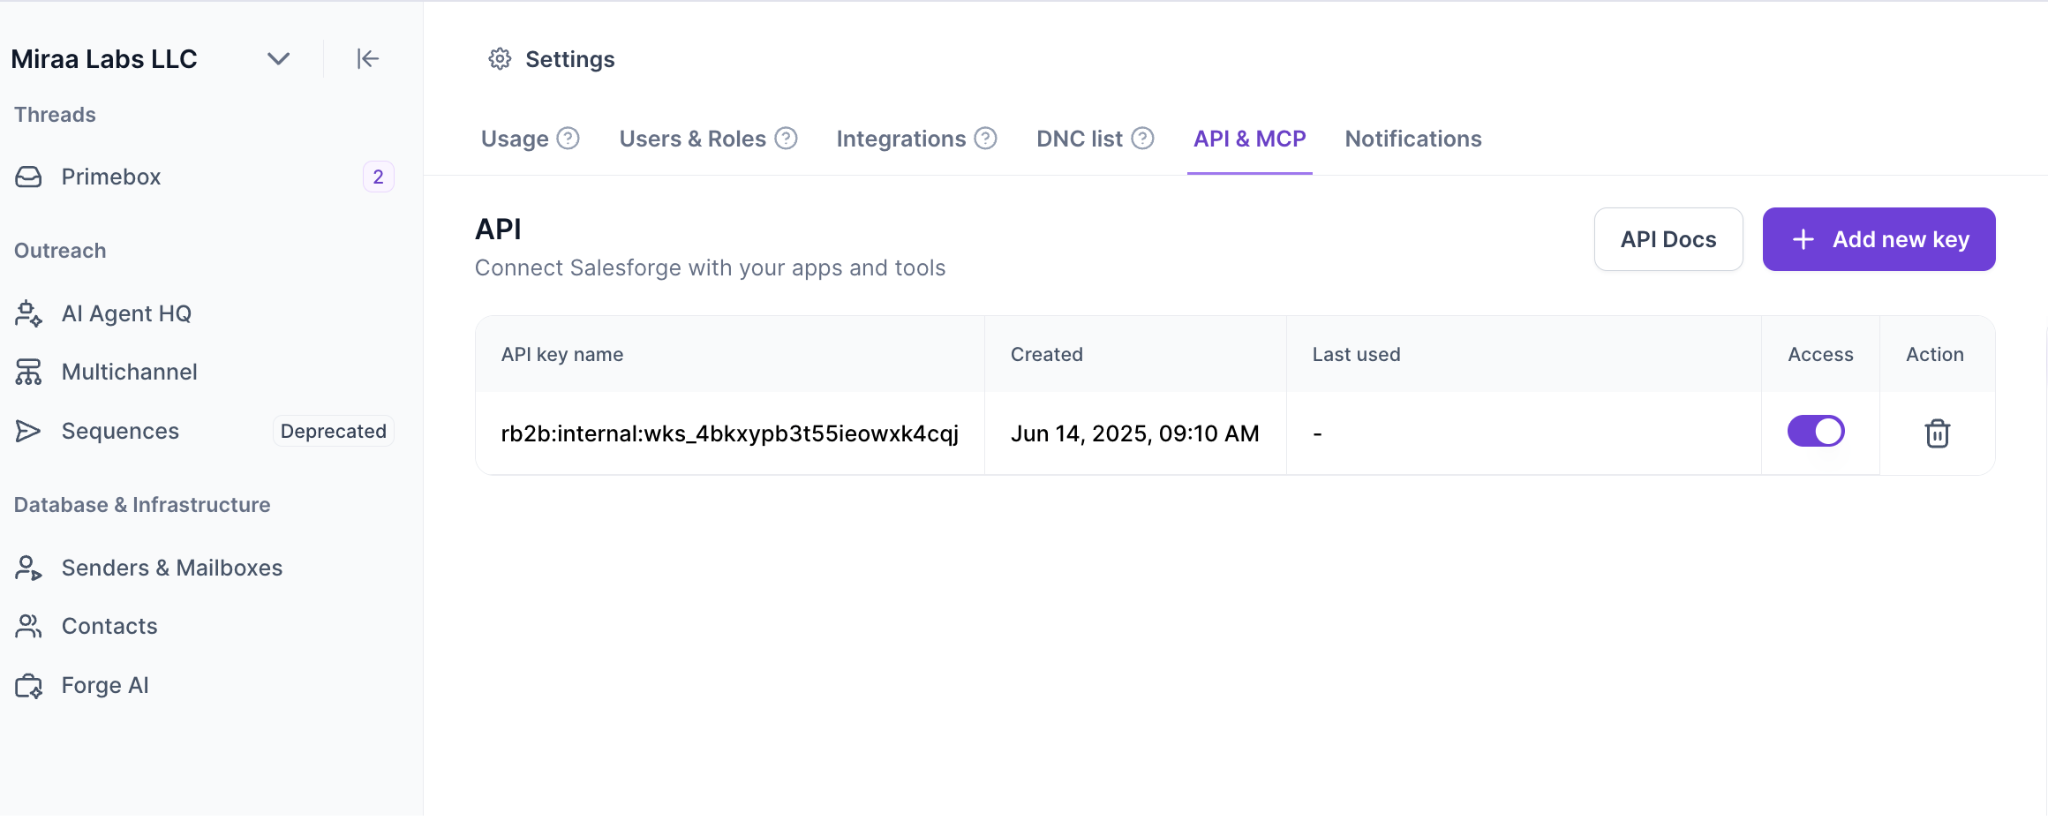Select the rb2b:internal:wks_4bkxypb3t55ieowxk4cqj key name

coord(730,433)
